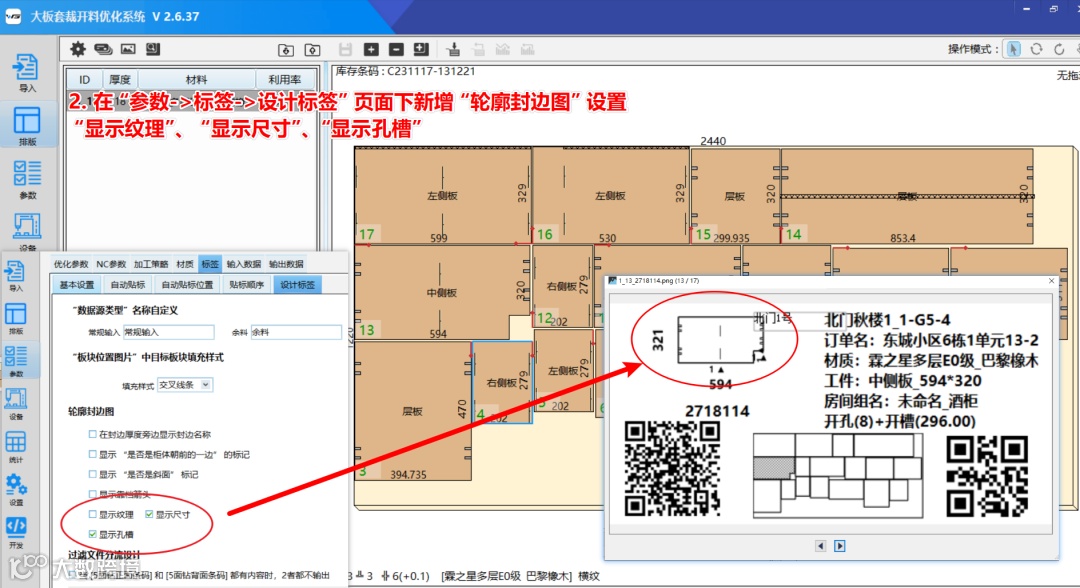Click the stacked labels toolbar icon
1080x588 pixels.
tap(103, 49)
